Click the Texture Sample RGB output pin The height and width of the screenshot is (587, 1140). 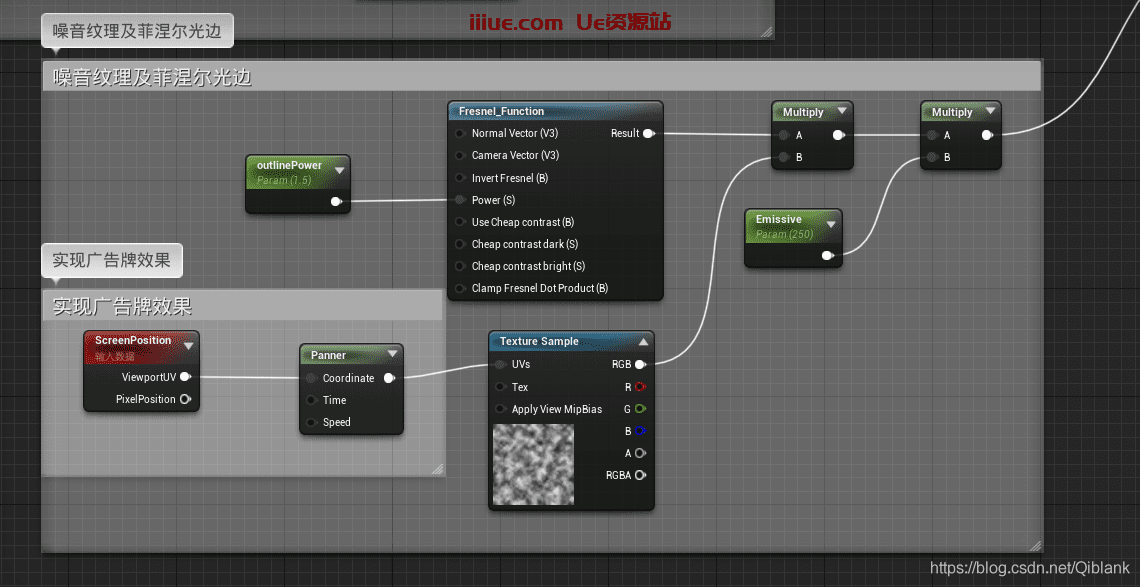point(640,365)
